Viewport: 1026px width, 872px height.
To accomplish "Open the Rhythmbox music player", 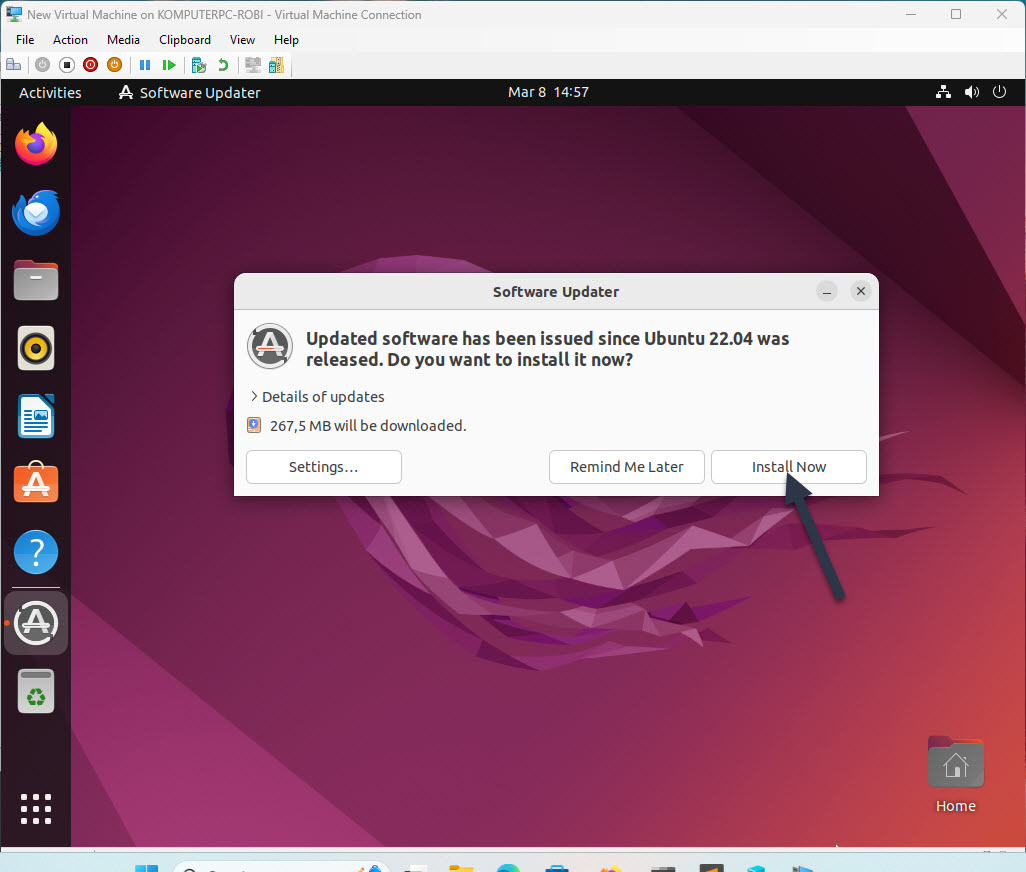I will coord(35,348).
